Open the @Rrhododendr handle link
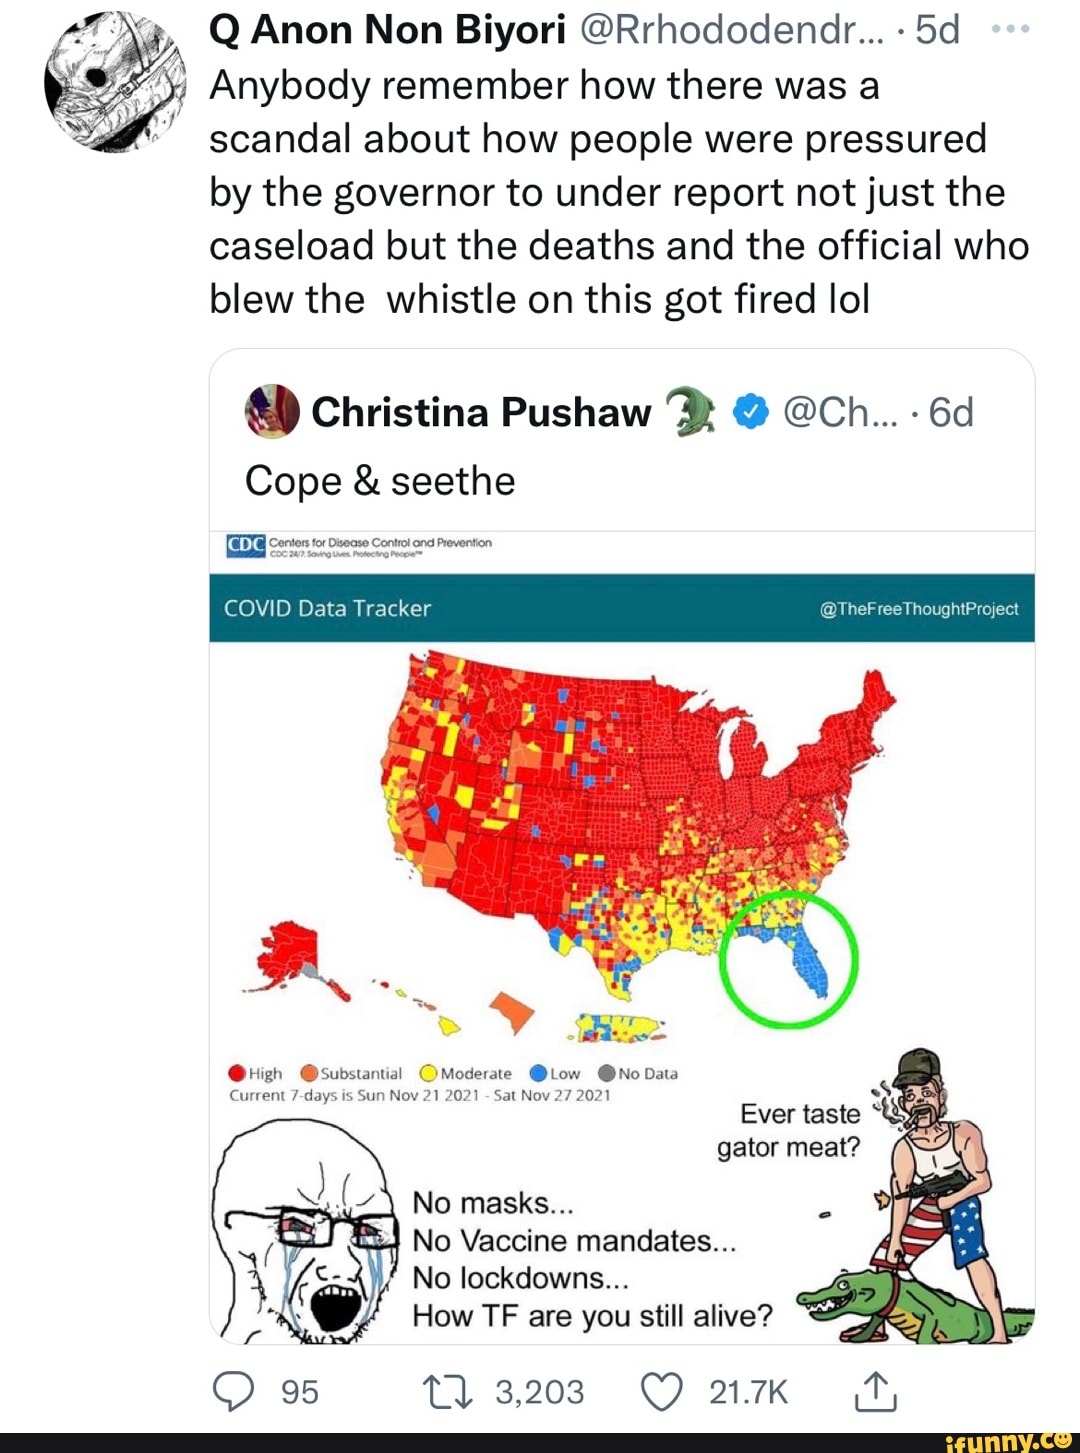 coord(732,30)
